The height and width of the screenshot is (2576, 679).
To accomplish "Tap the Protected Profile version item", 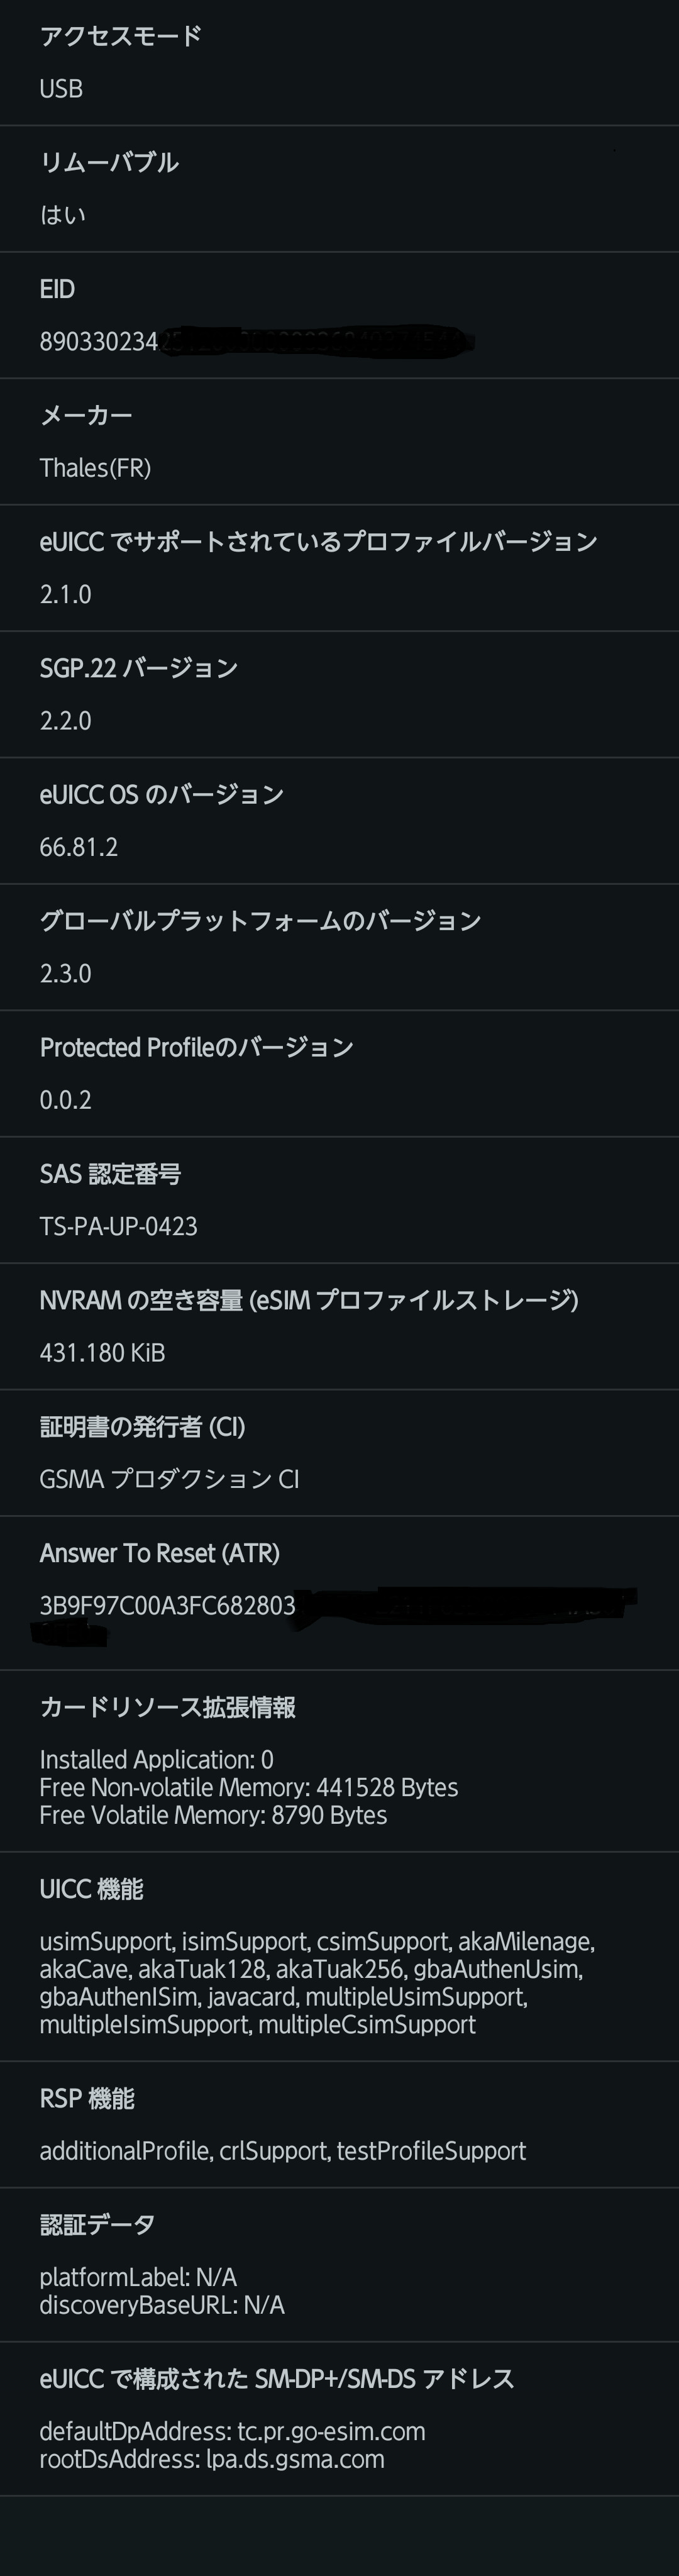I will (x=339, y=1073).
